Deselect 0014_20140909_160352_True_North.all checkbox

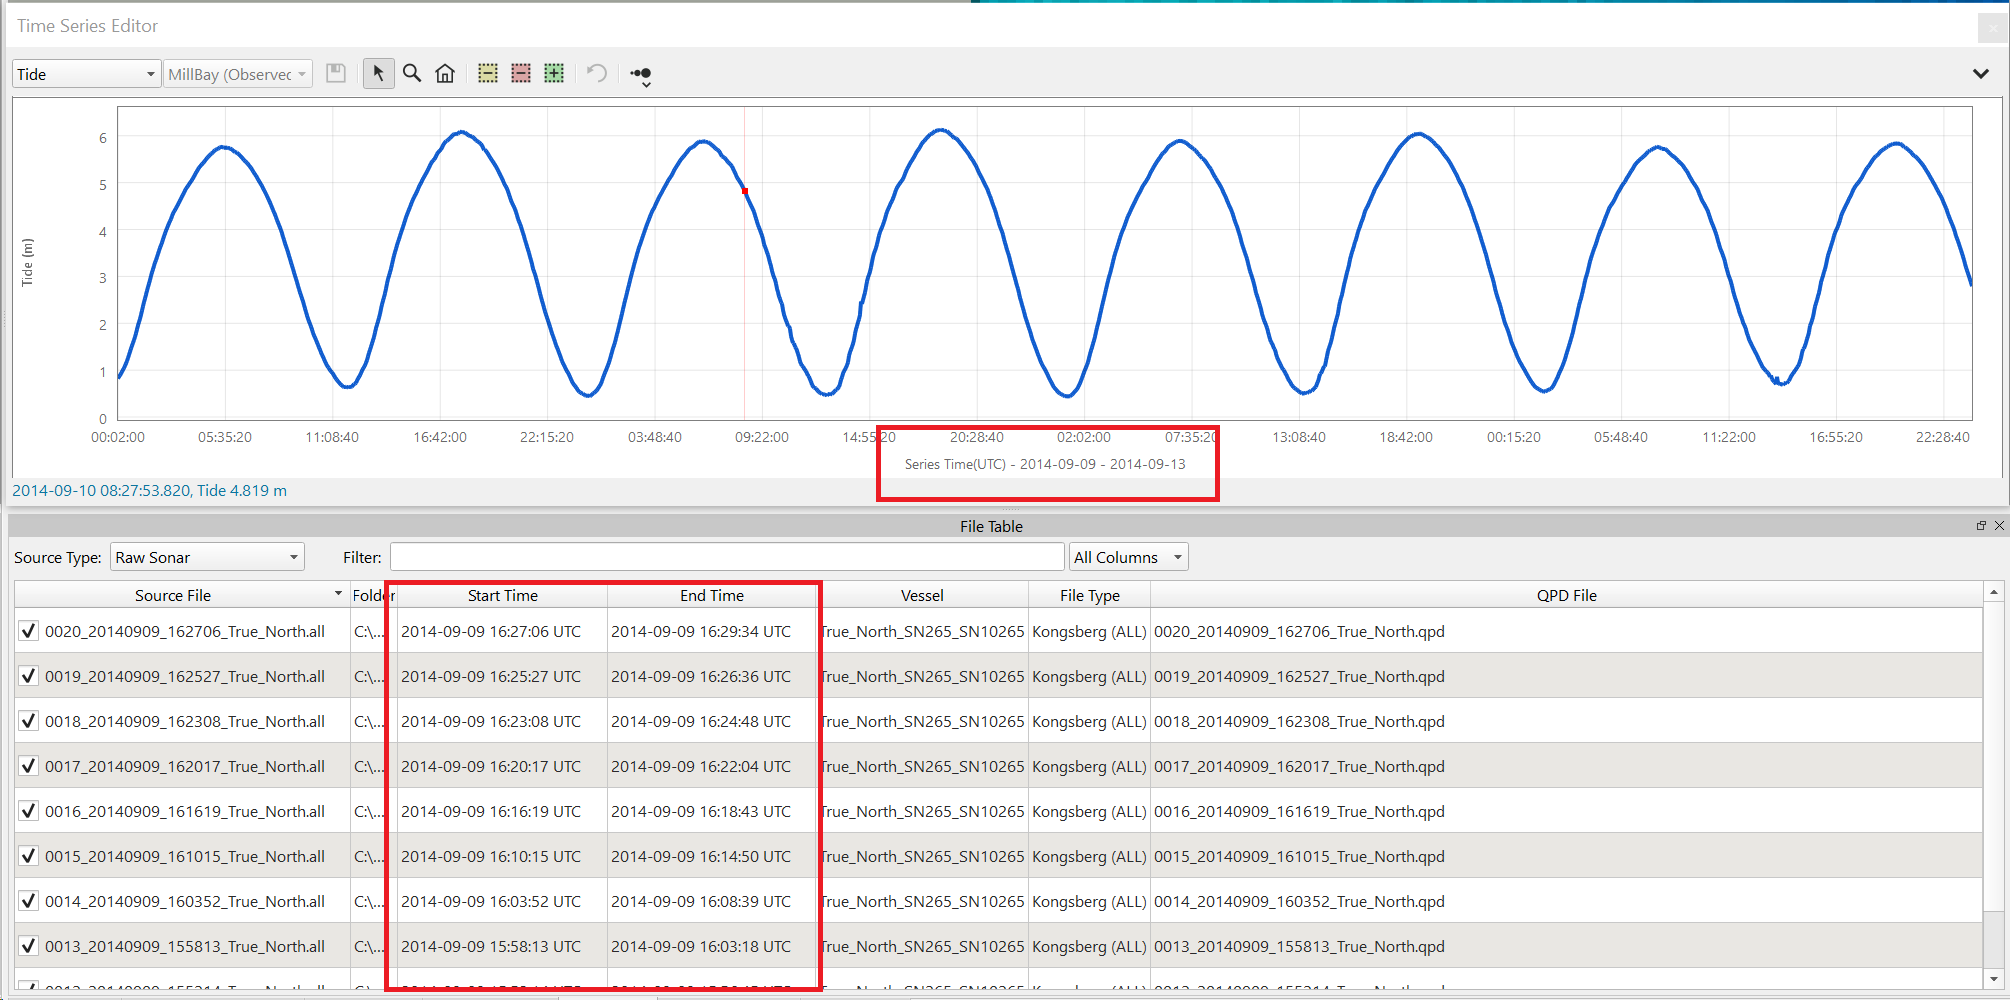pos(29,901)
